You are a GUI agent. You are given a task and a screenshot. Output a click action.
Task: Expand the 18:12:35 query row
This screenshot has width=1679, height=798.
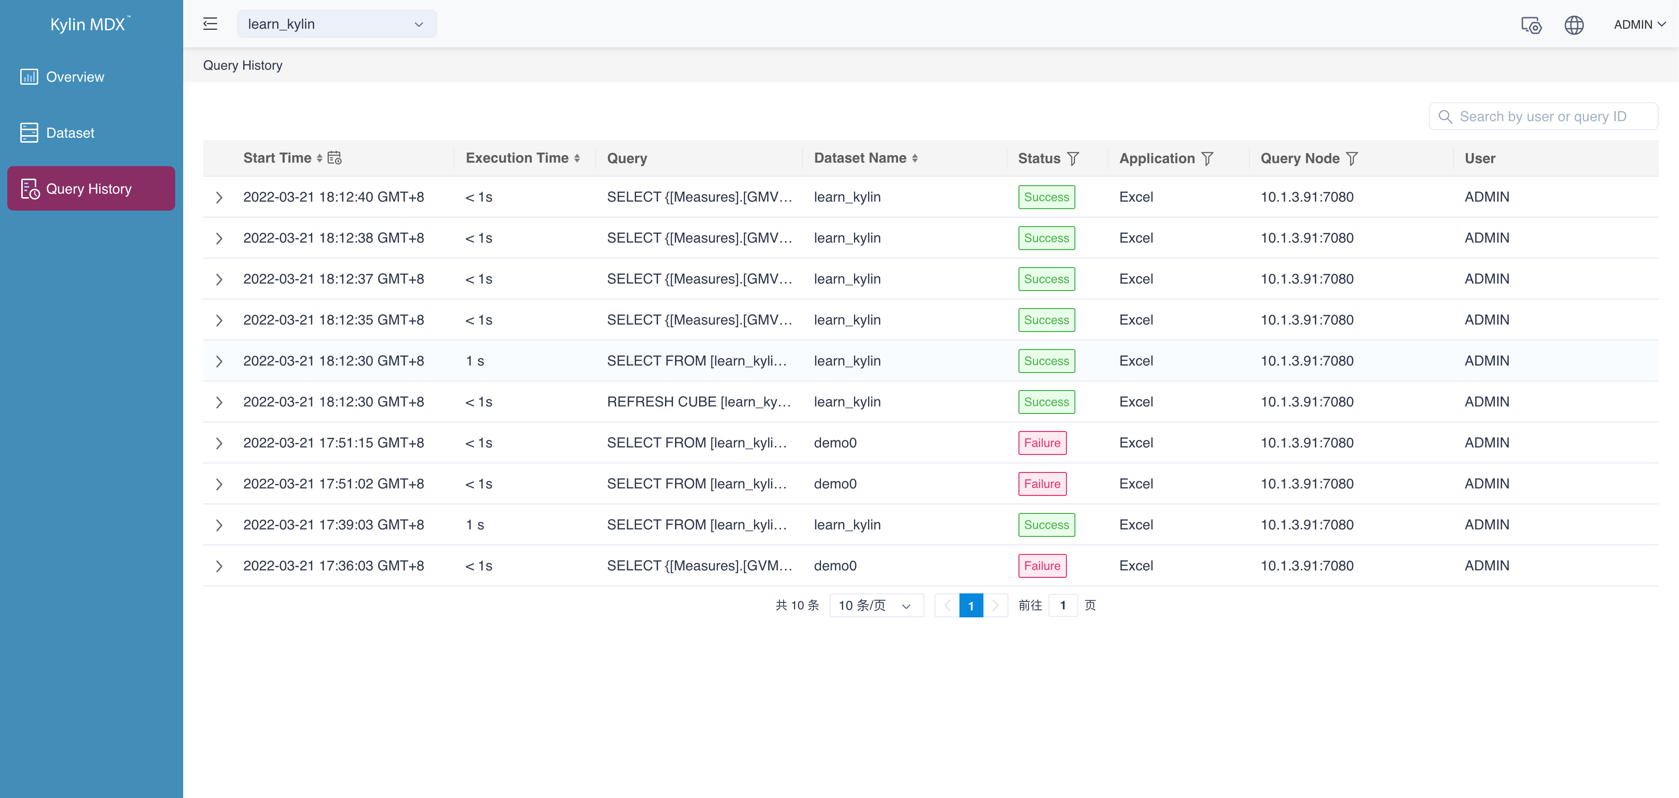219,321
